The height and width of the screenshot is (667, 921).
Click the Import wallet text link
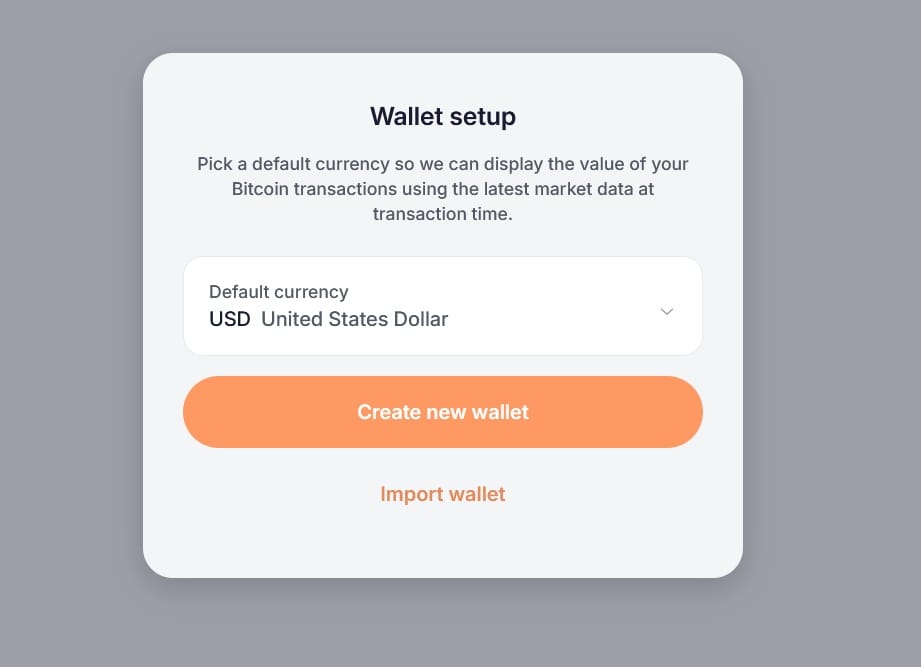click(x=442, y=494)
